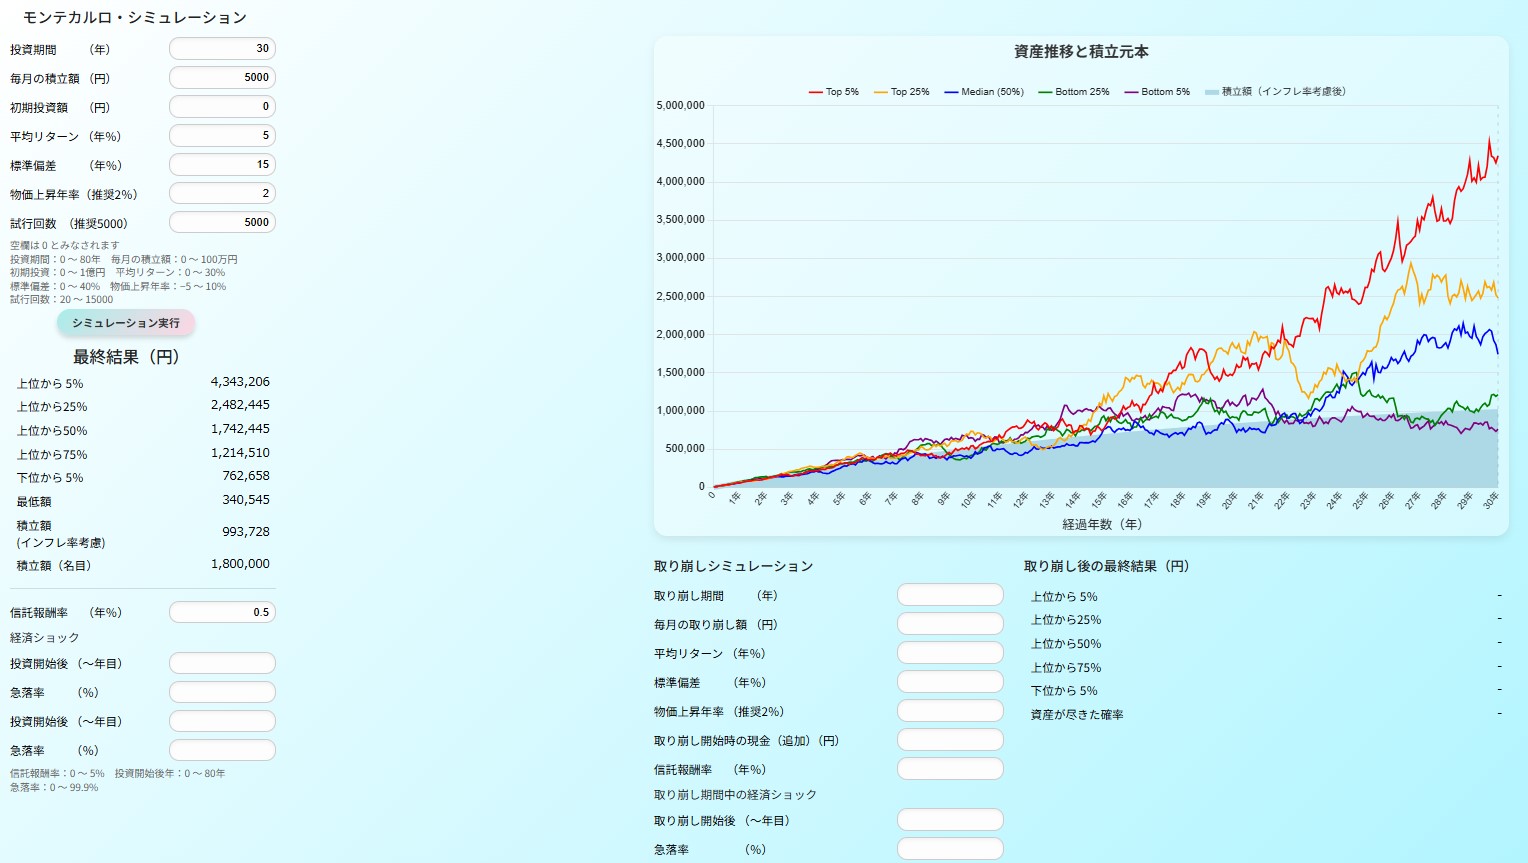Viewport: 1528px width, 863px height.
Task: Toggle the Top 5% legend series
Action: [x=834, y=92]
